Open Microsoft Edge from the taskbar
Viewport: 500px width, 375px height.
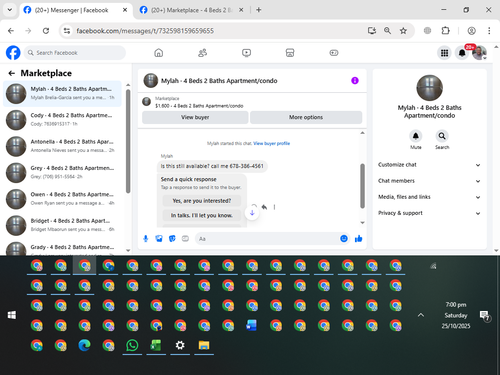[x=84, y=345]
